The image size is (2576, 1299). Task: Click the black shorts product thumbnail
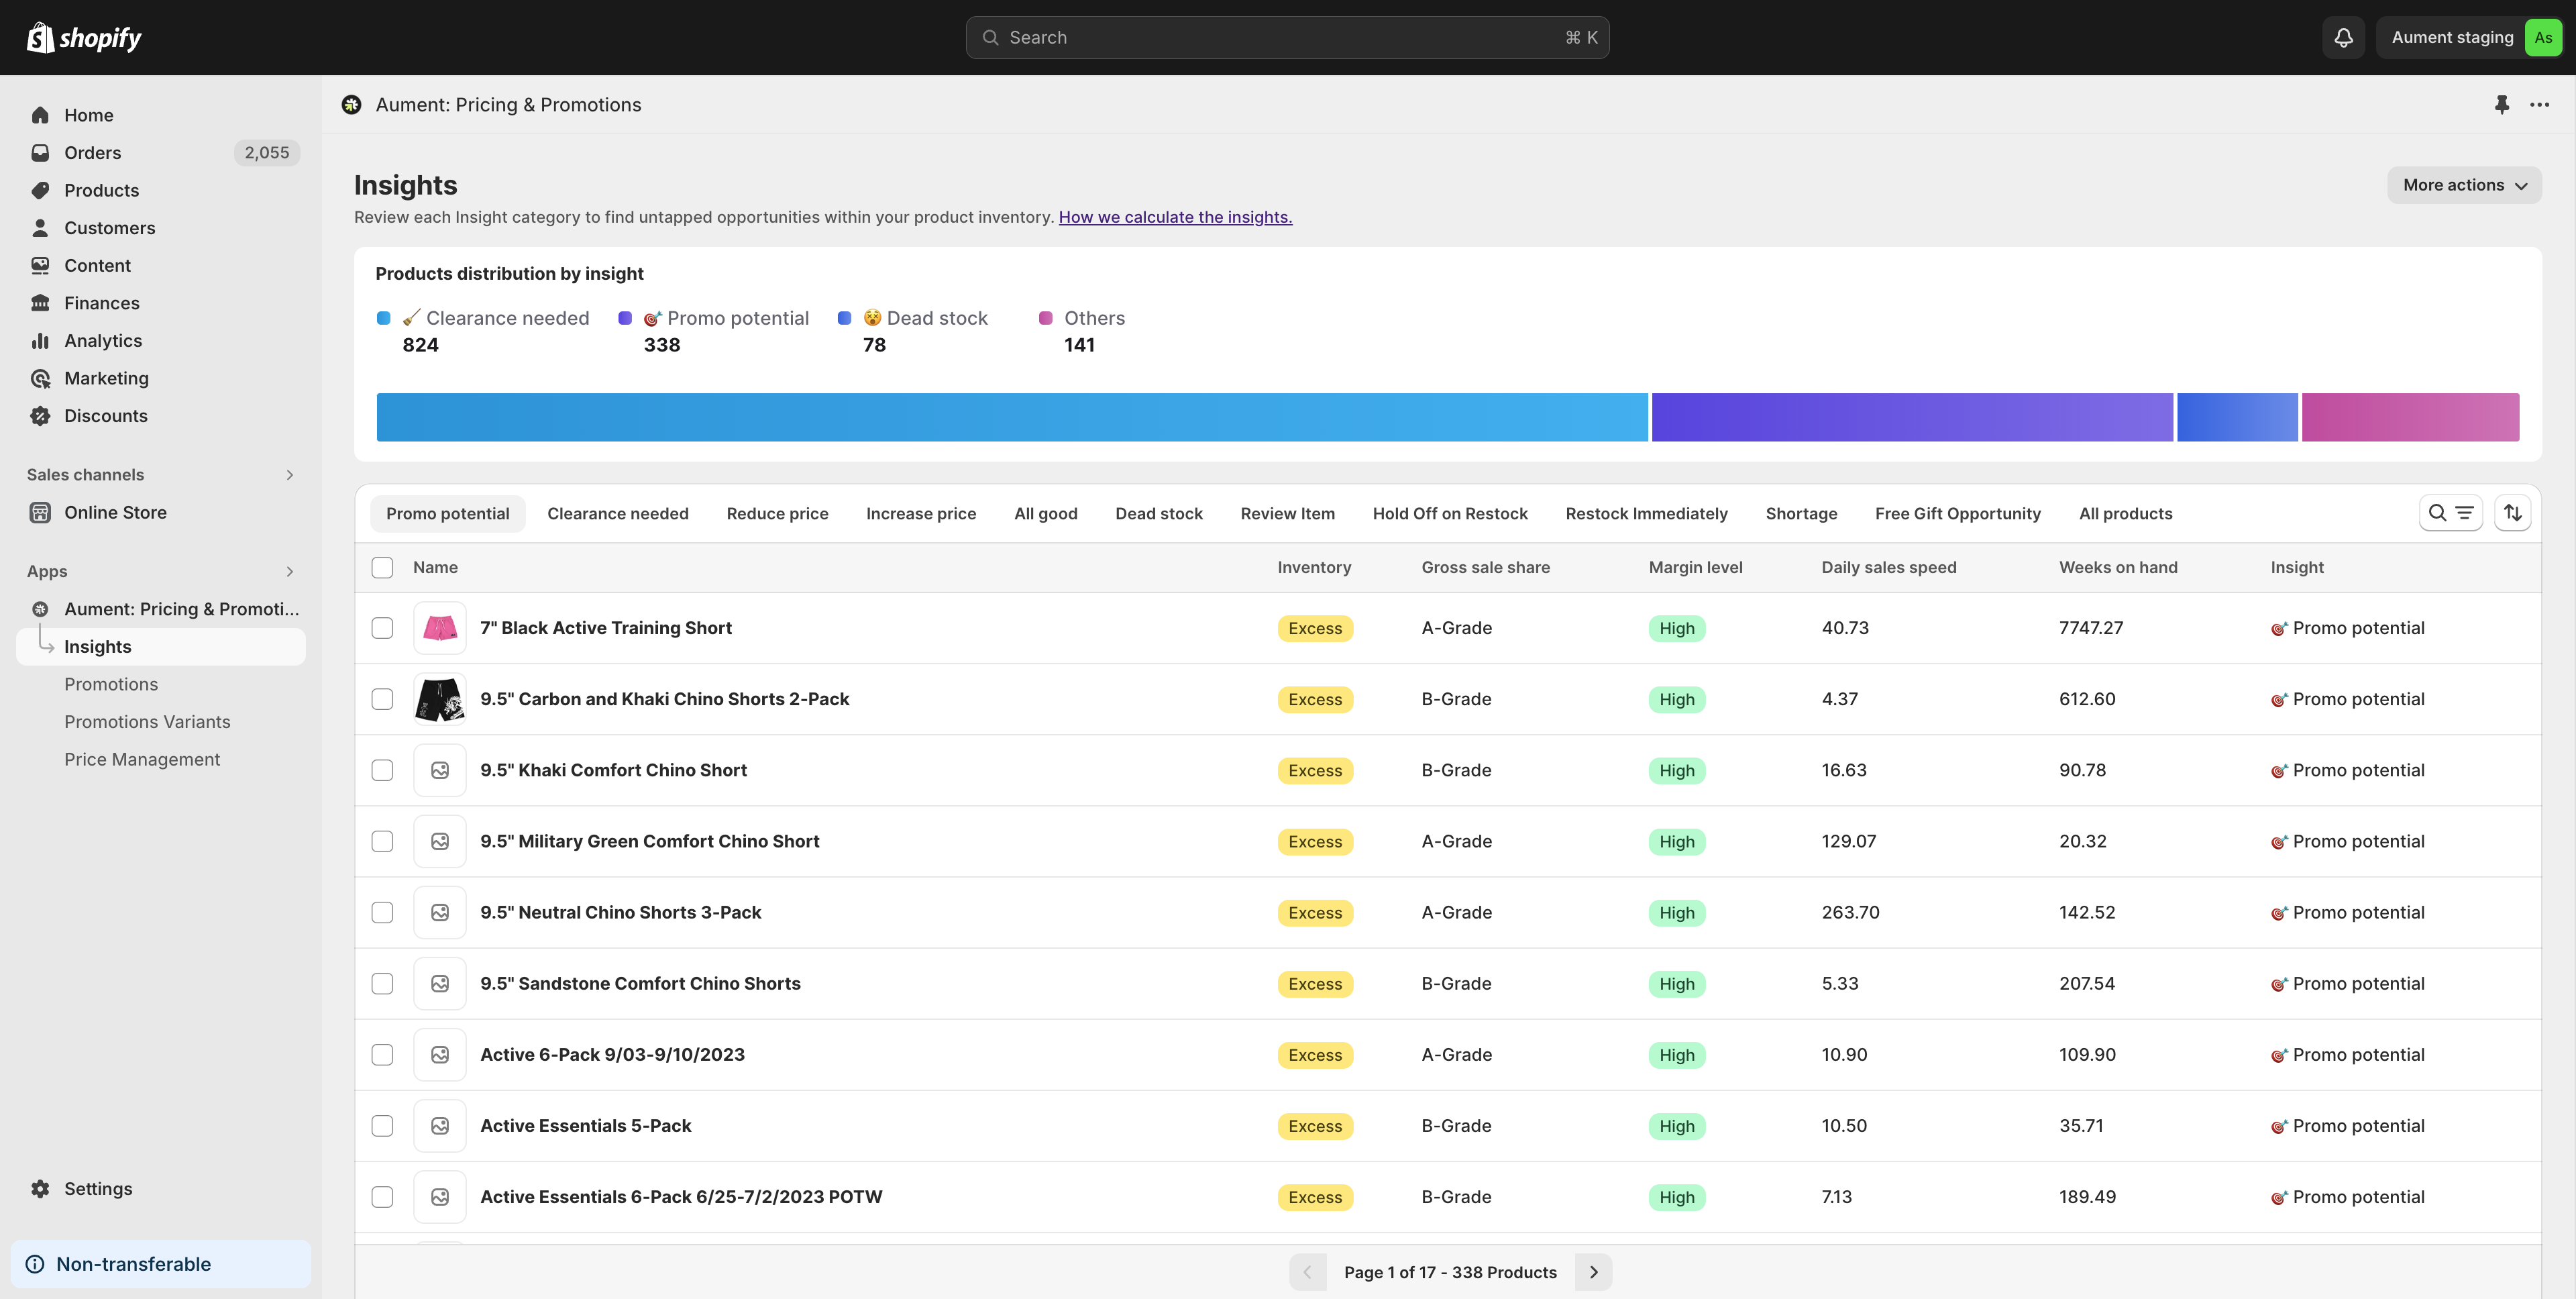pyautogui.click(x=440, y=699)
